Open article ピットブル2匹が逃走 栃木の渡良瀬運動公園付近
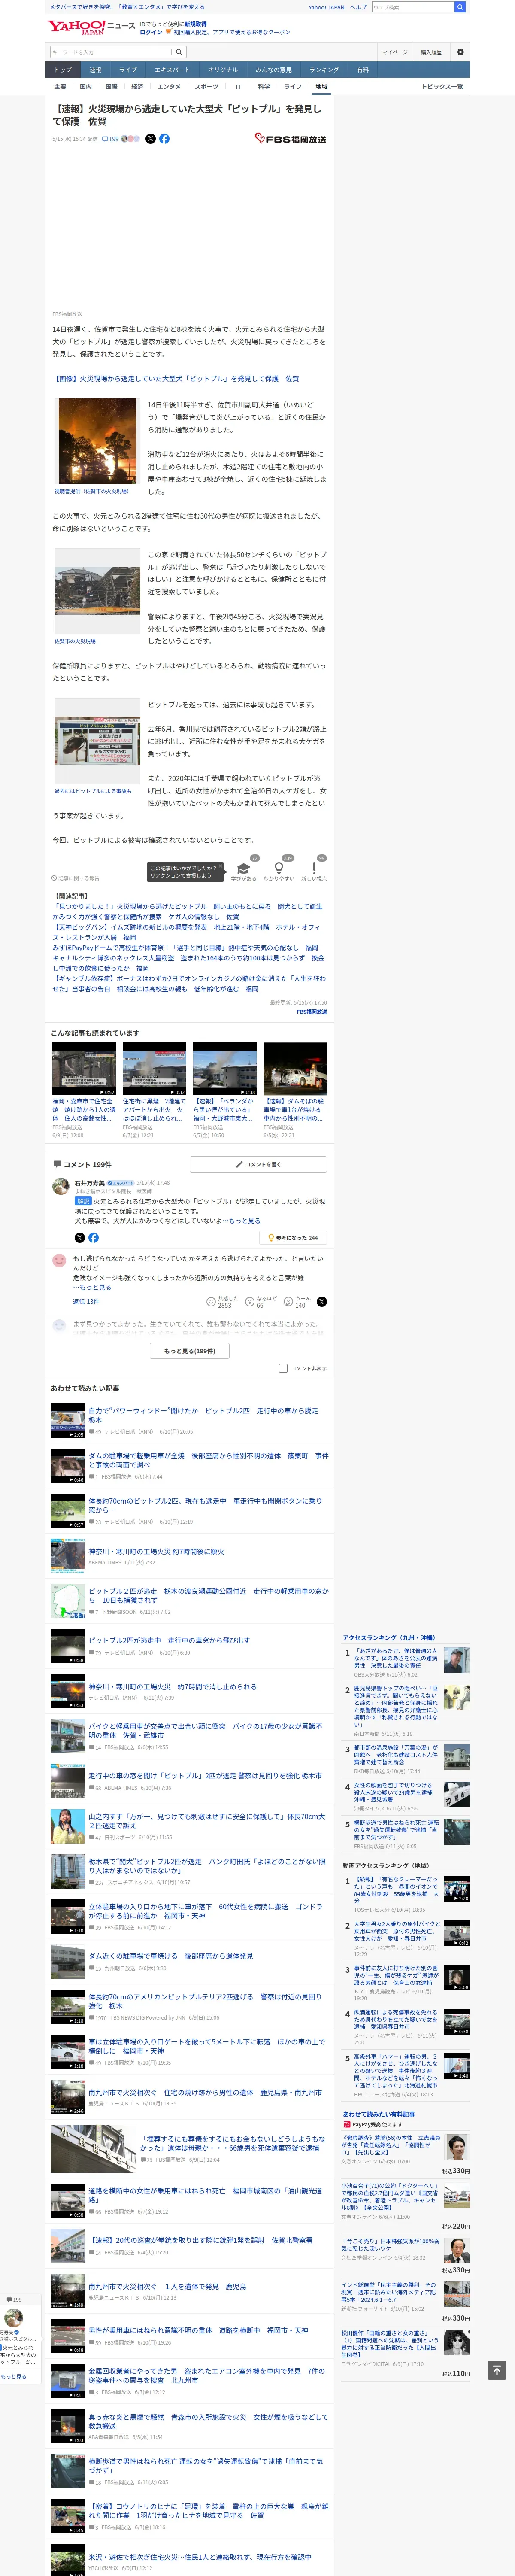515x2576 pixels. (208, 1595)
